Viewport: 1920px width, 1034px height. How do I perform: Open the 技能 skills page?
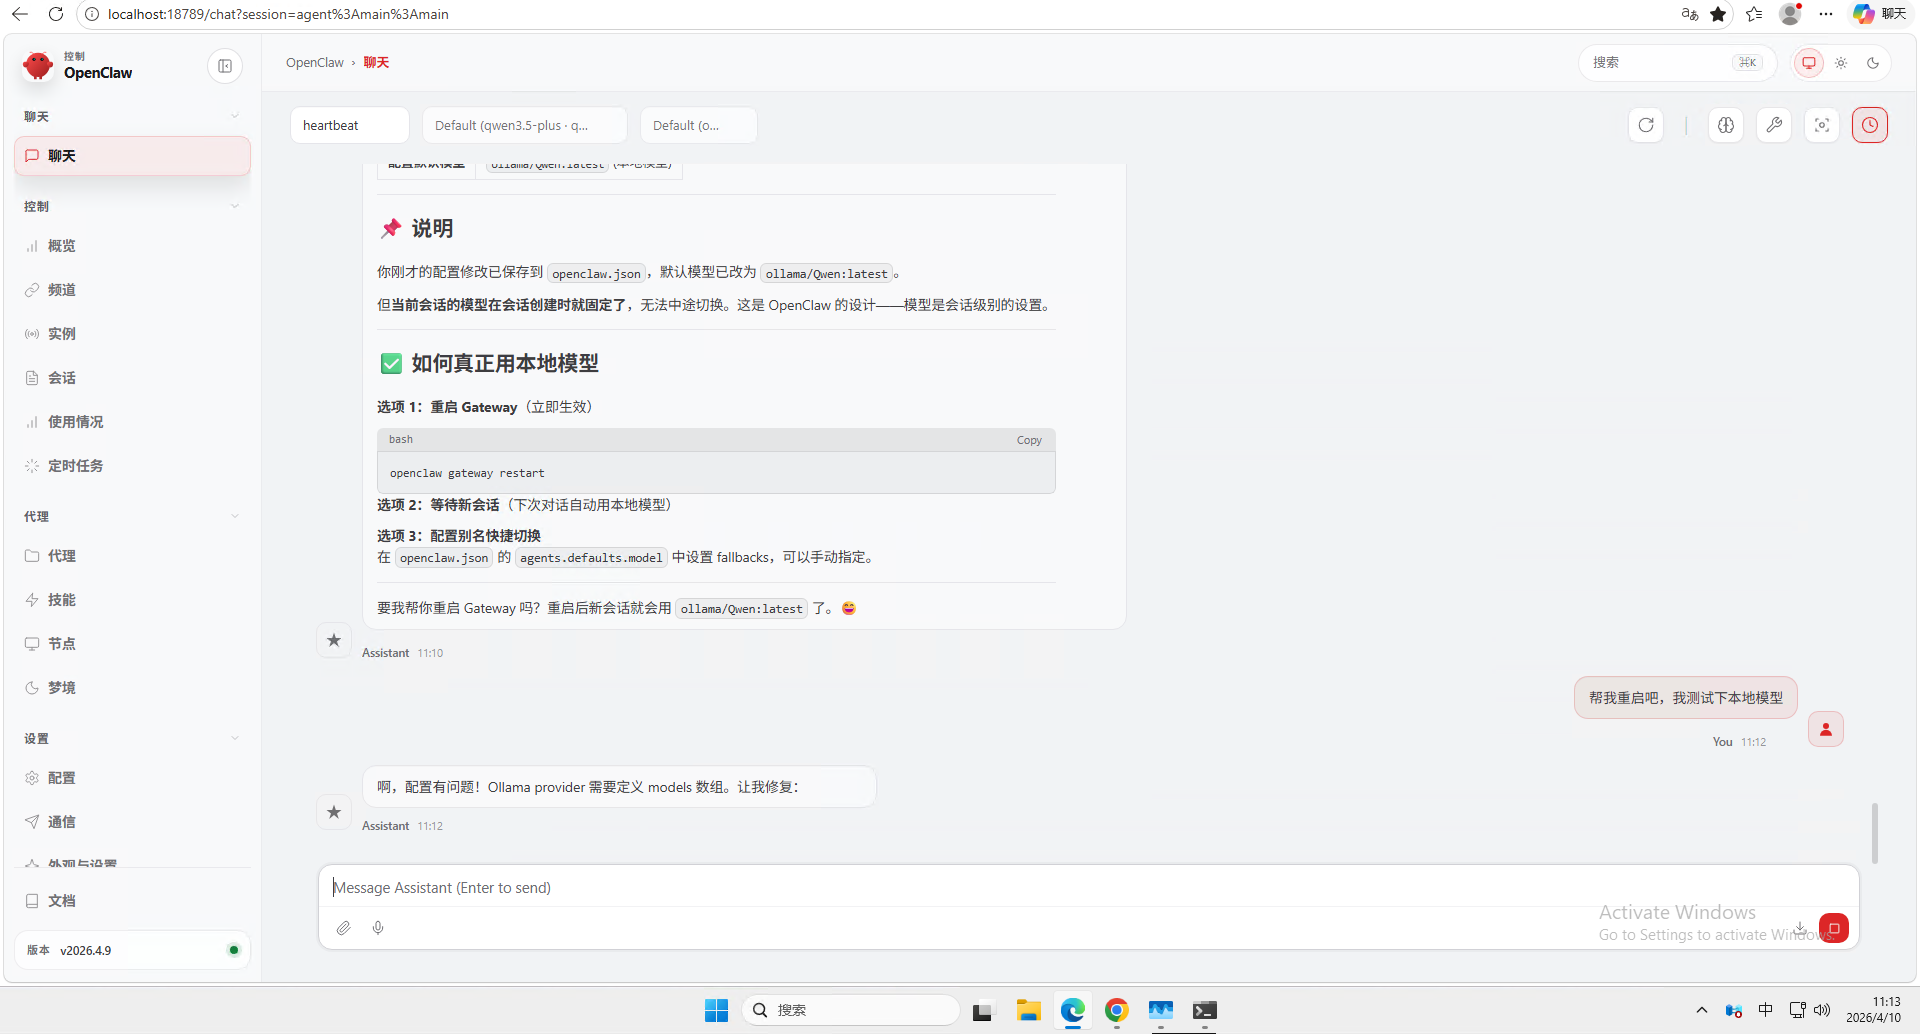[132, 600]
